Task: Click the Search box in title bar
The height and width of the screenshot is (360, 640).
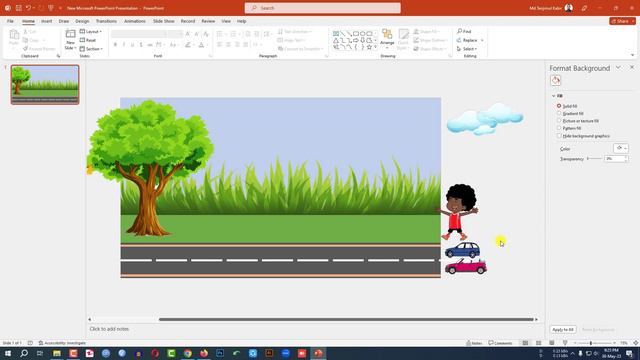Action: pyautogui.click(x=322, y=8)
